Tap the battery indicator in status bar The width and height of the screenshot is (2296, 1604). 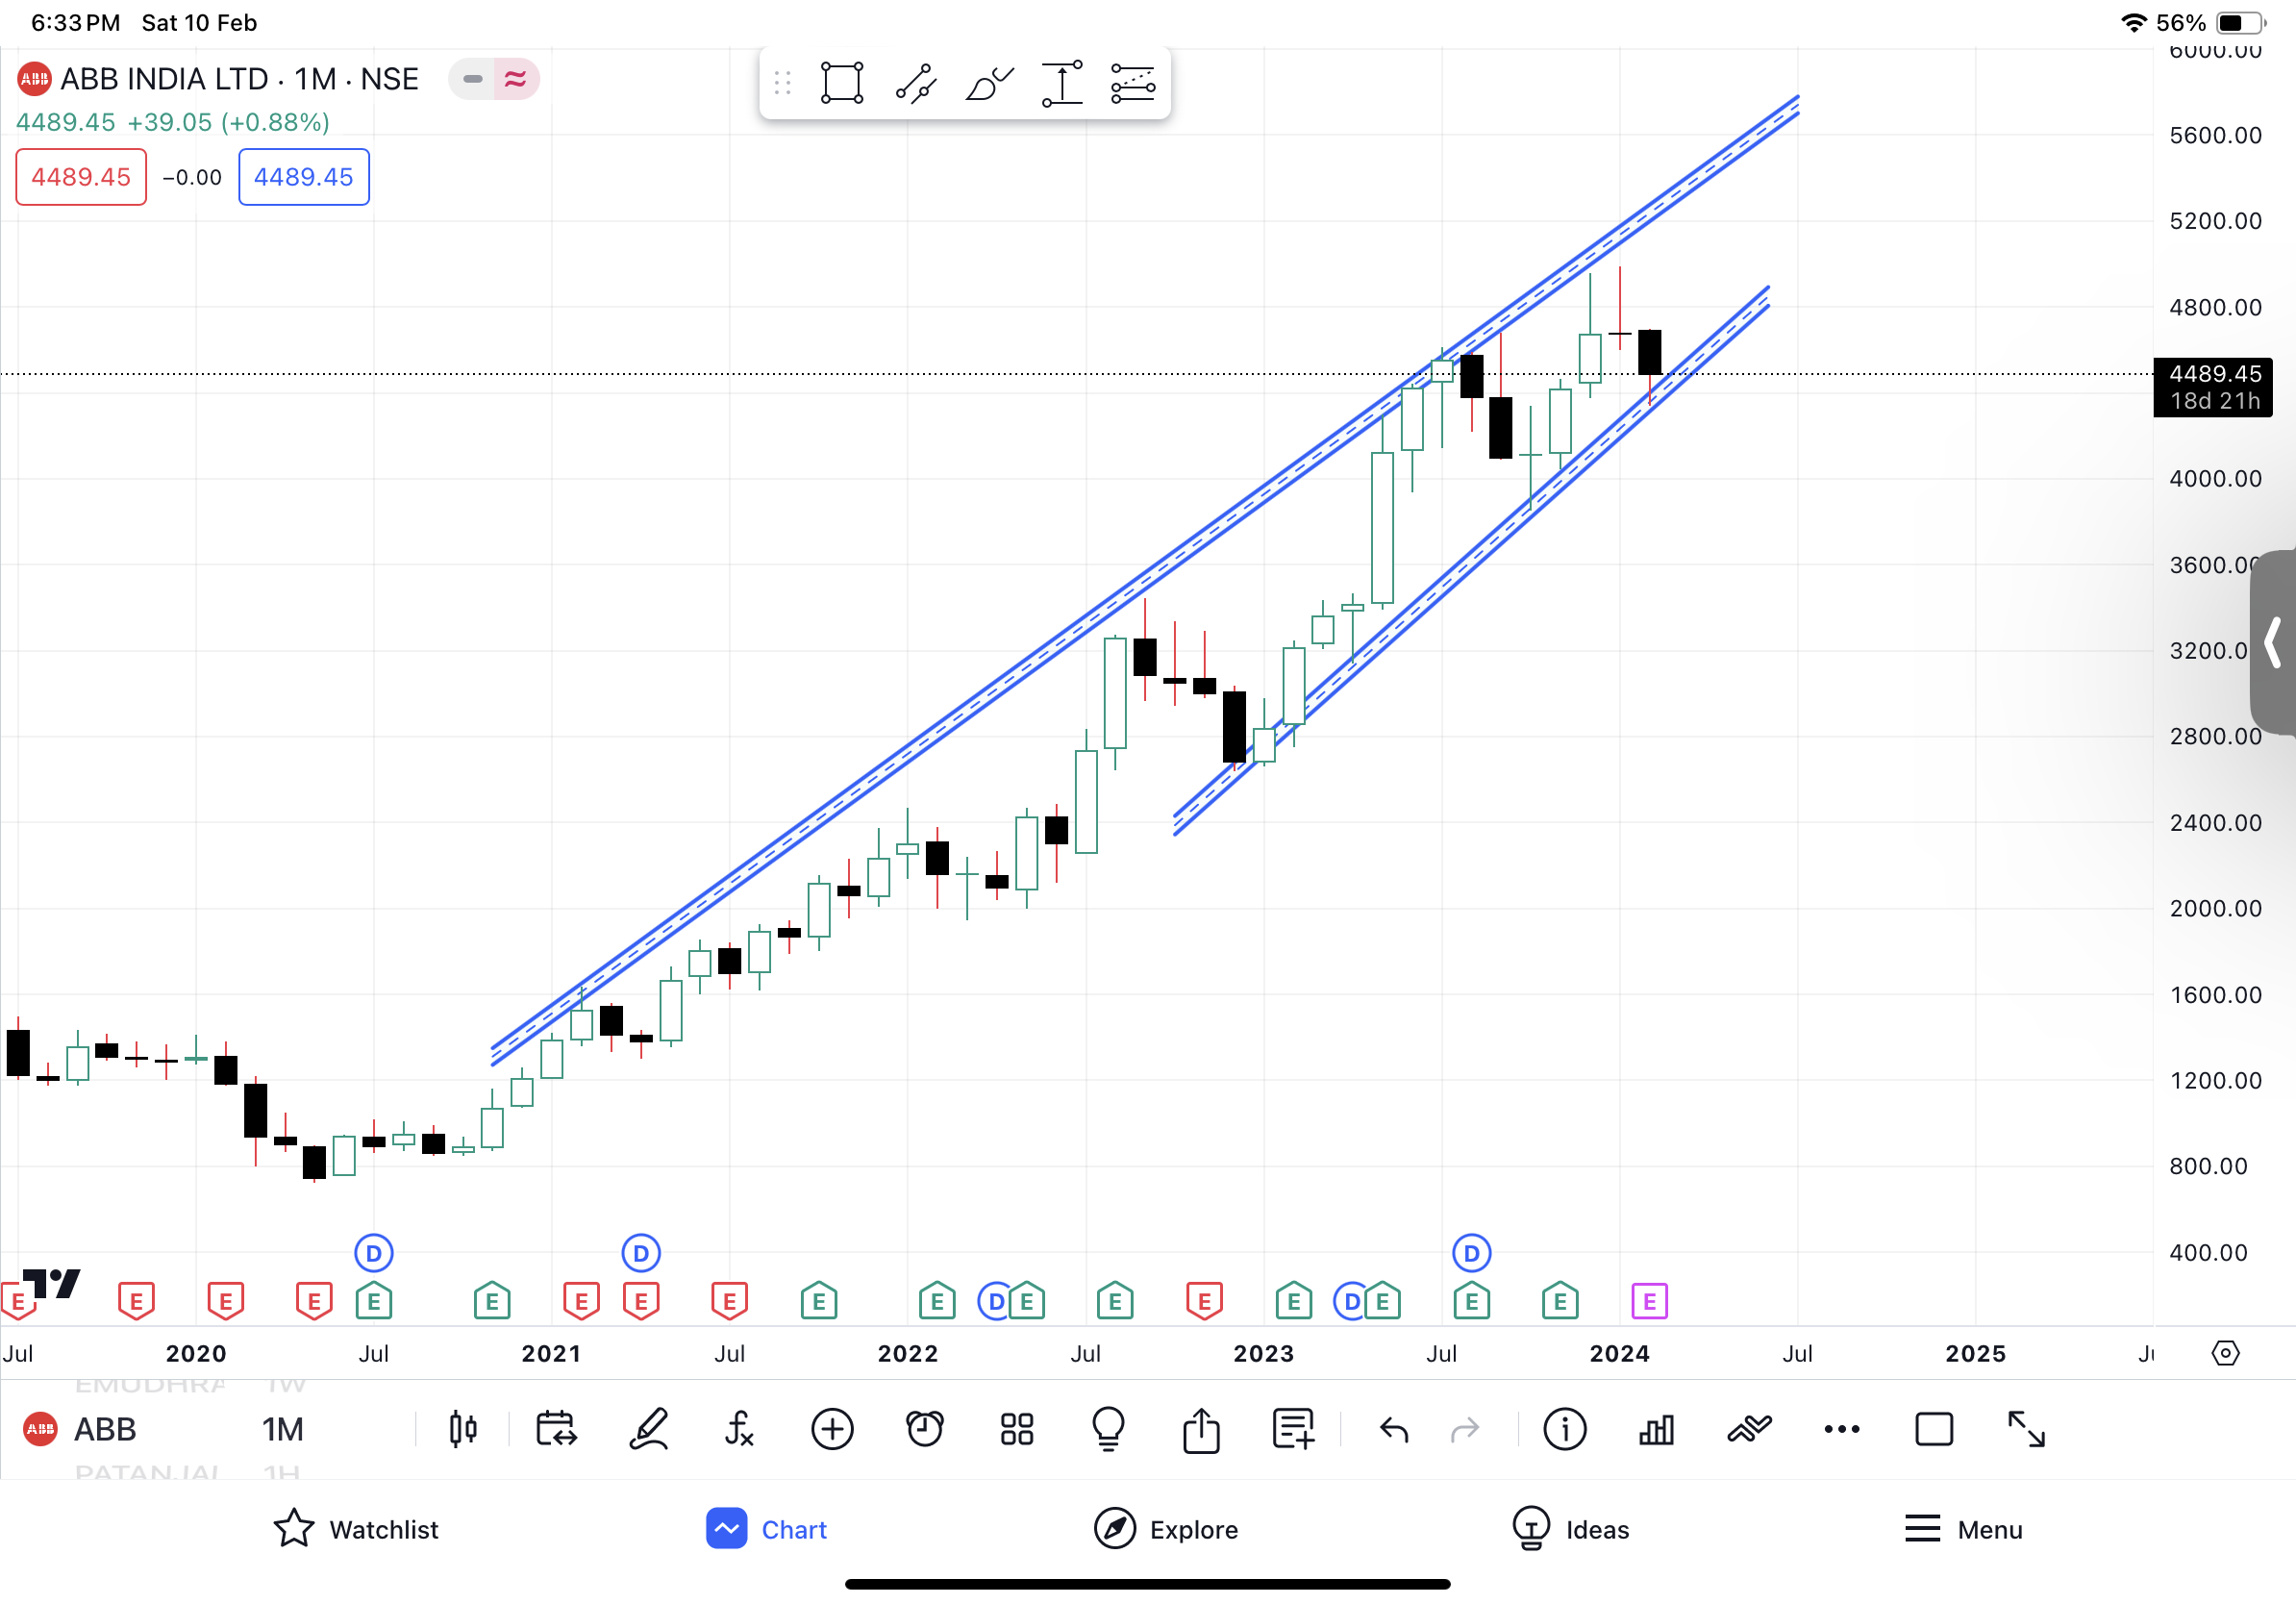tap(2241, 22)
